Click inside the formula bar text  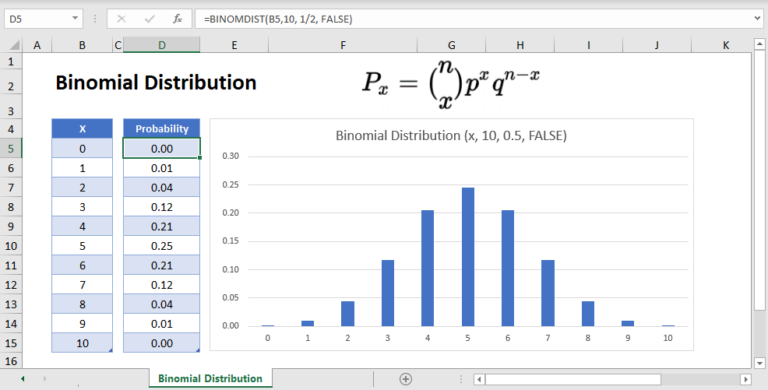click(x=278, y=19)
